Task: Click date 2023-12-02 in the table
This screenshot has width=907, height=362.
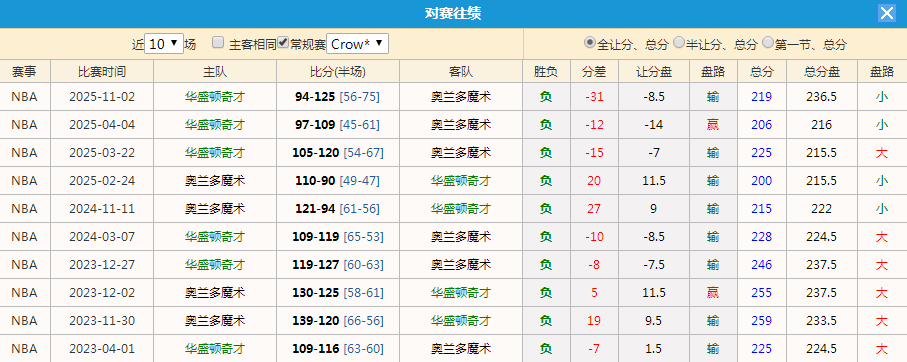Action: 102,293
